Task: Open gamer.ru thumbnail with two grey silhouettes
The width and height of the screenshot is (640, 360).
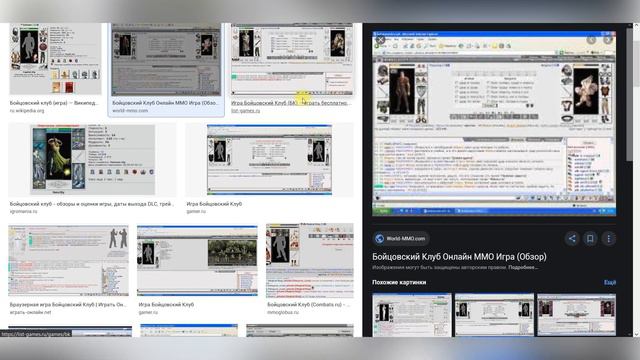Action: tap(269, 160)
